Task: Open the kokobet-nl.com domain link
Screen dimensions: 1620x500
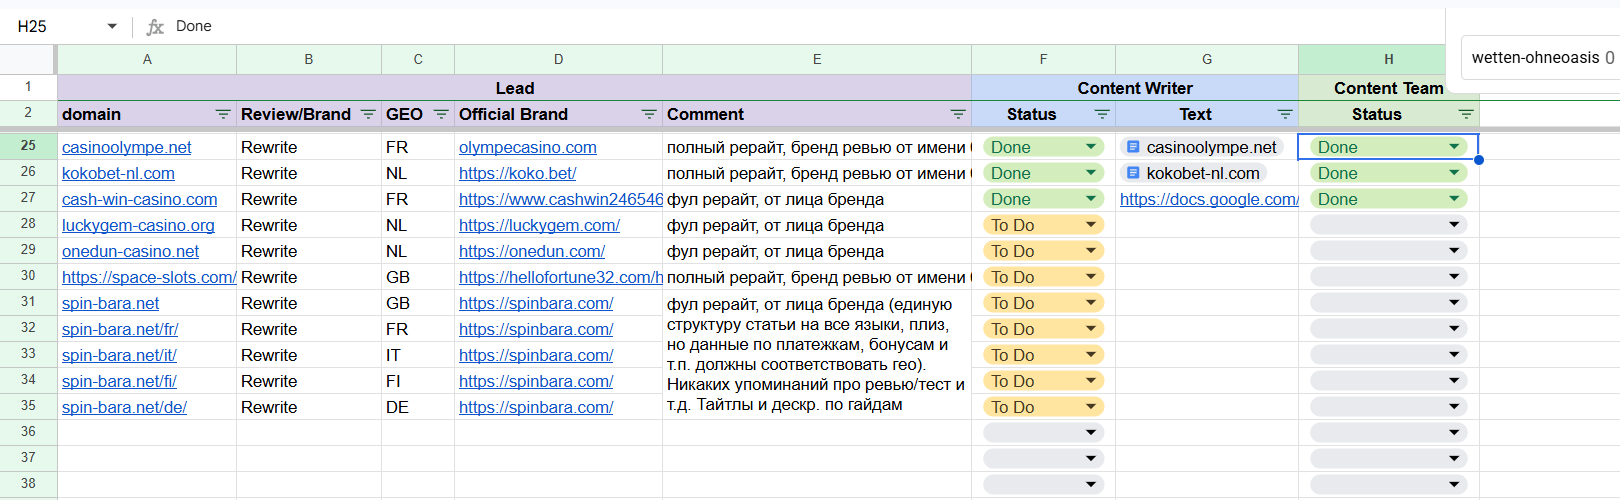Action: pos(118,173)
